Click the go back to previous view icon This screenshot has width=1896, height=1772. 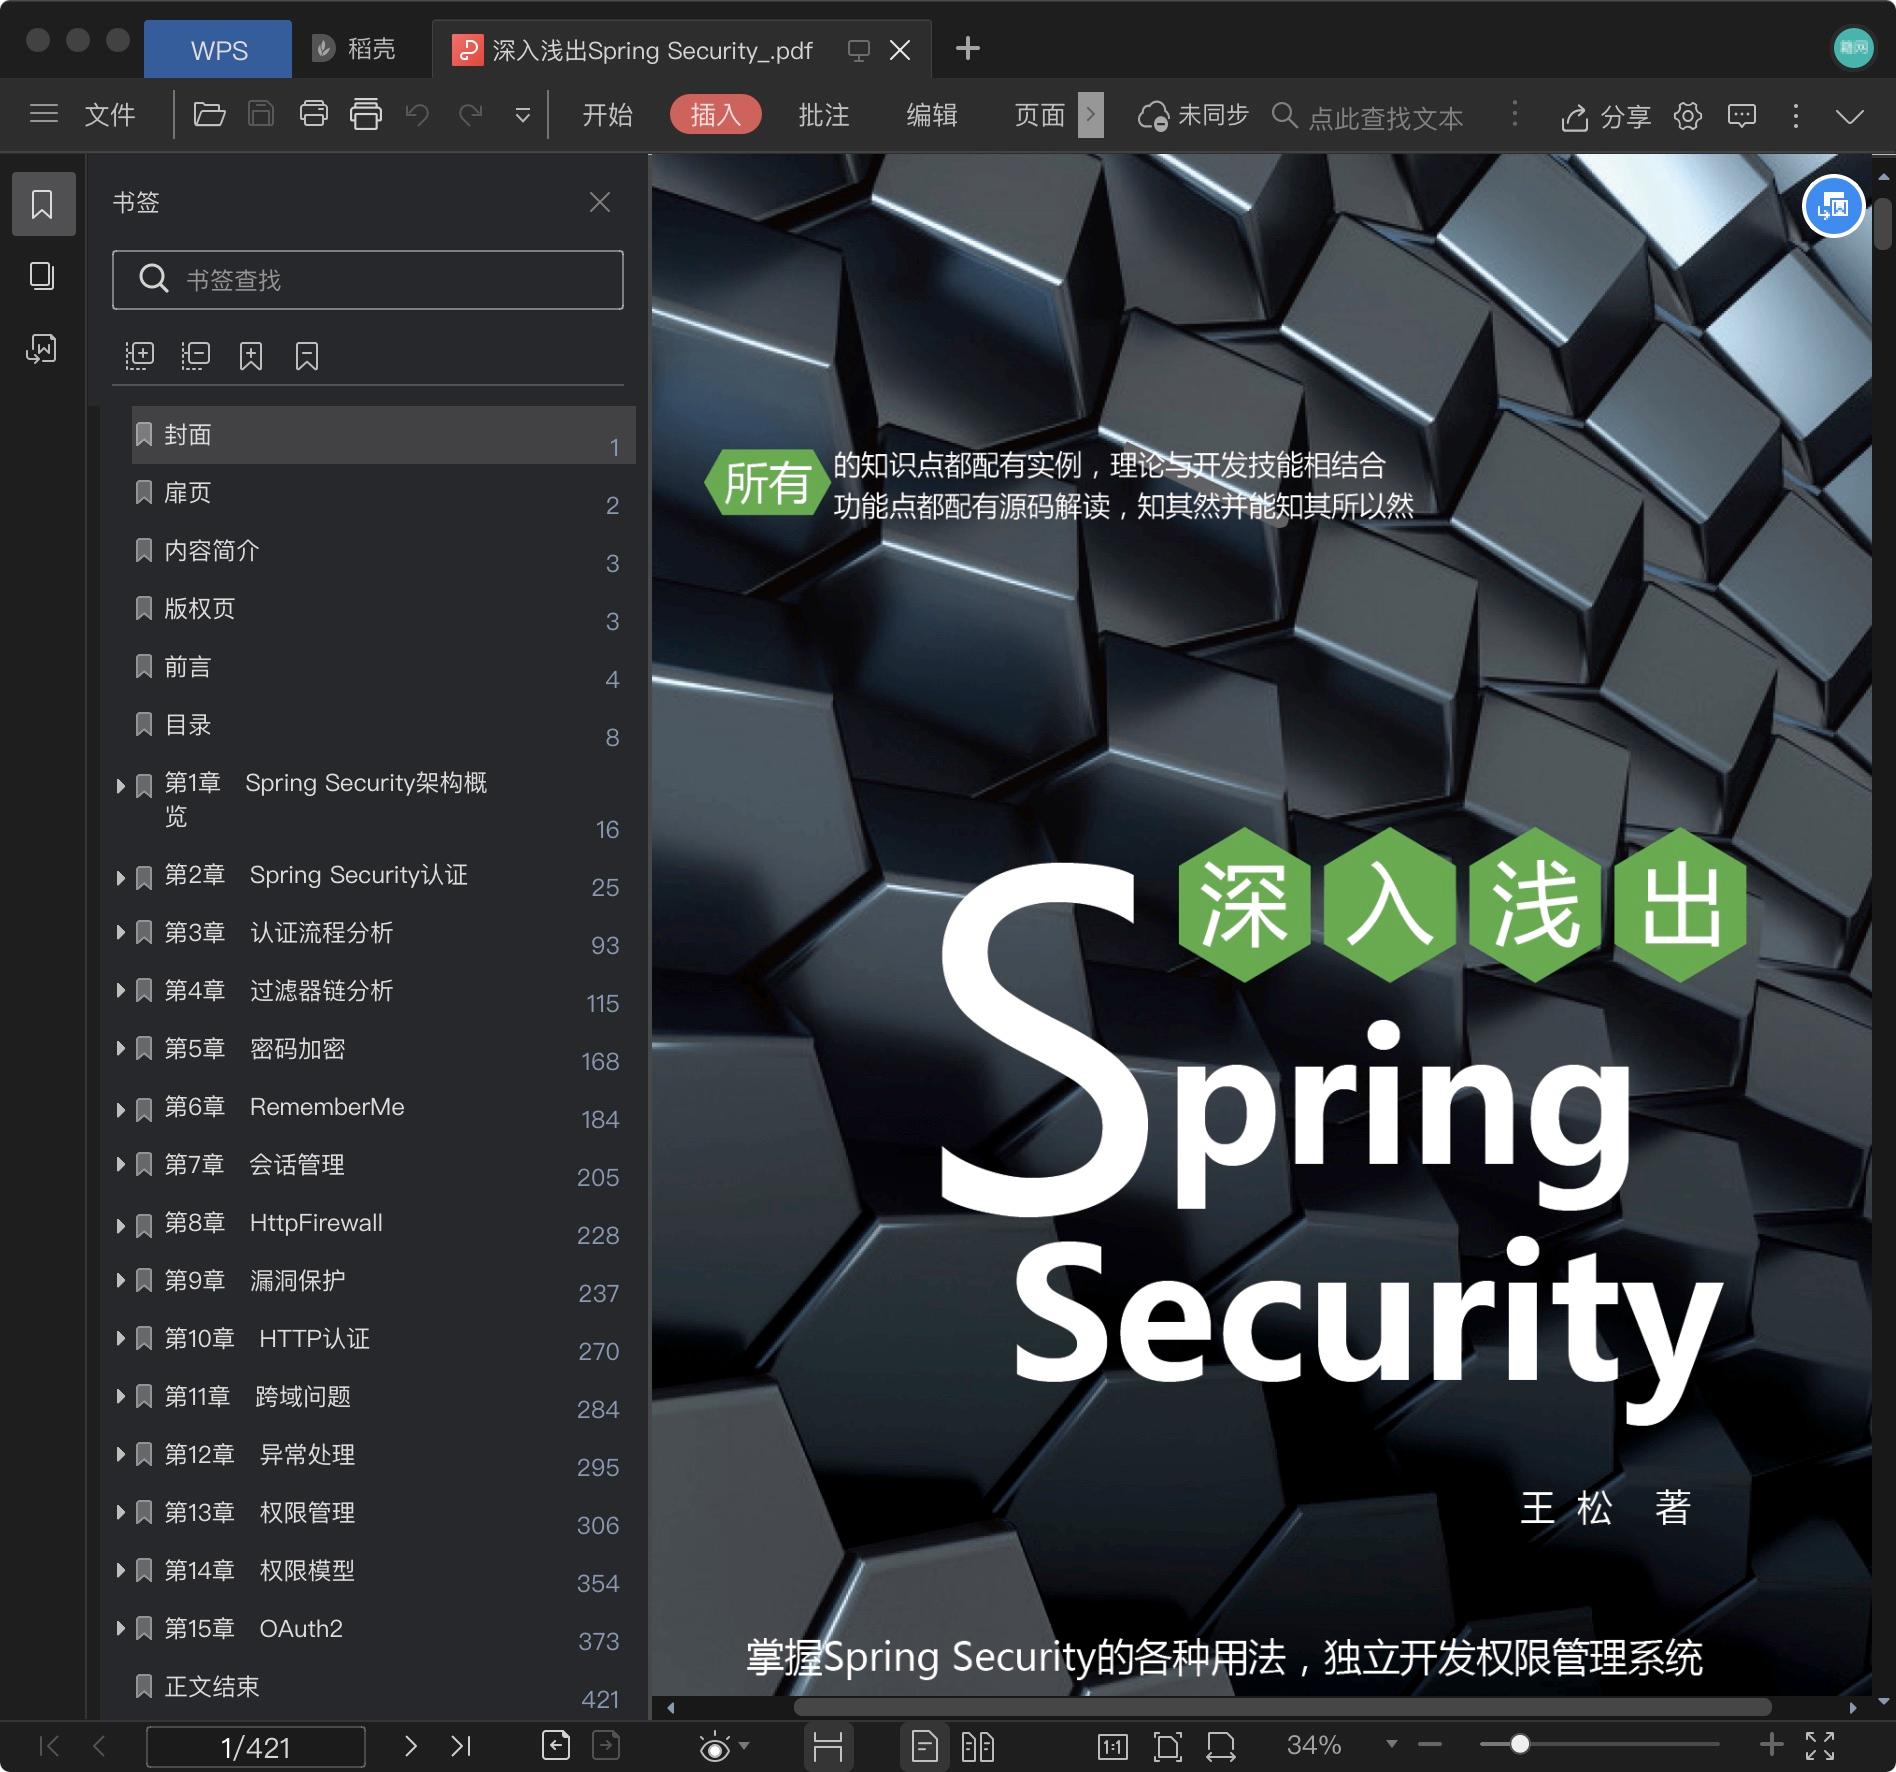556,1745
